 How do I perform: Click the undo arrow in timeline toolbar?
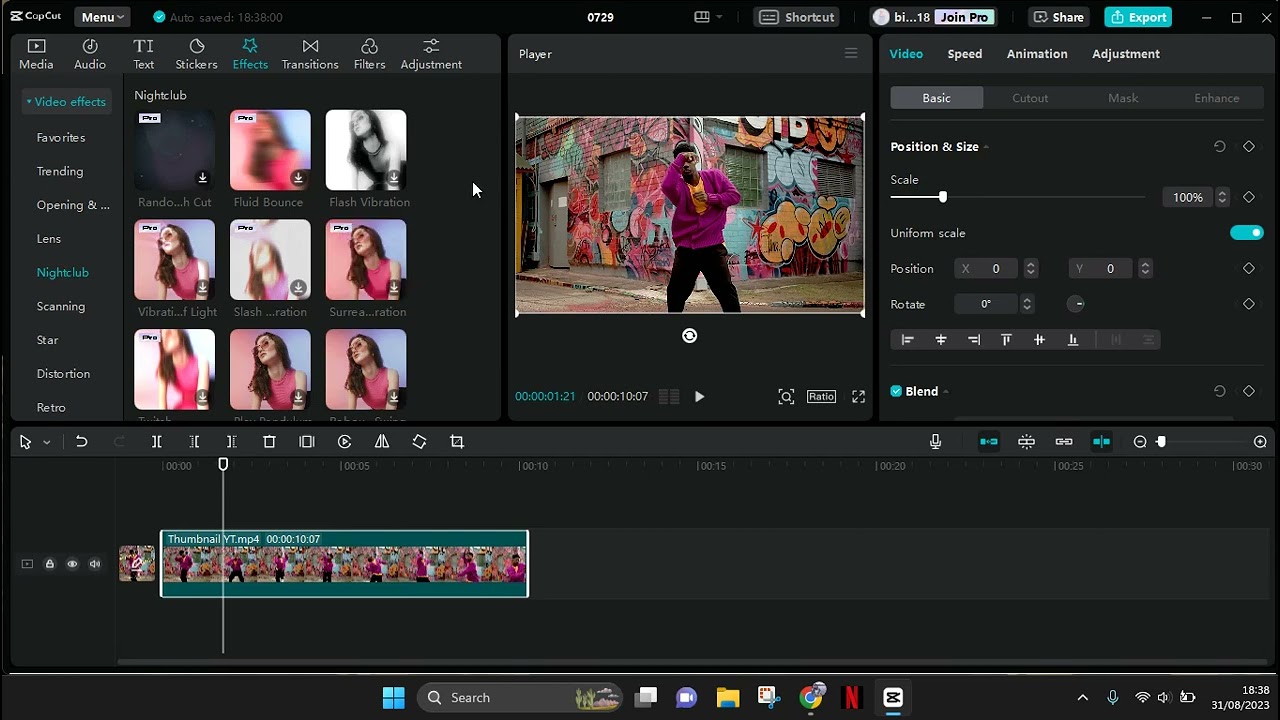82,442
